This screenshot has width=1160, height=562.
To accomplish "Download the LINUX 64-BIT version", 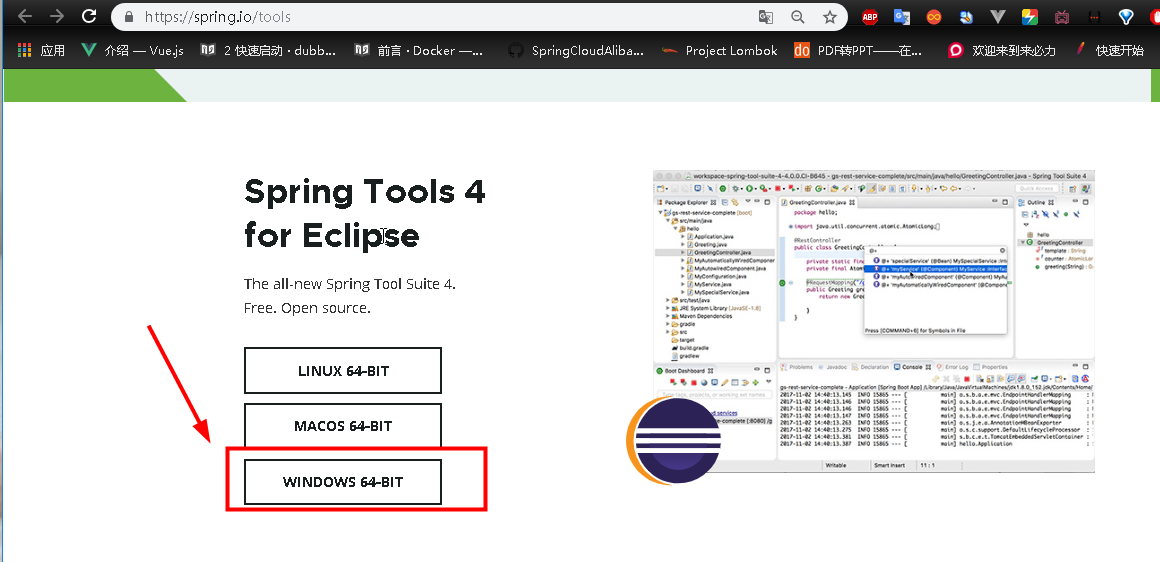I will [343, 370].
